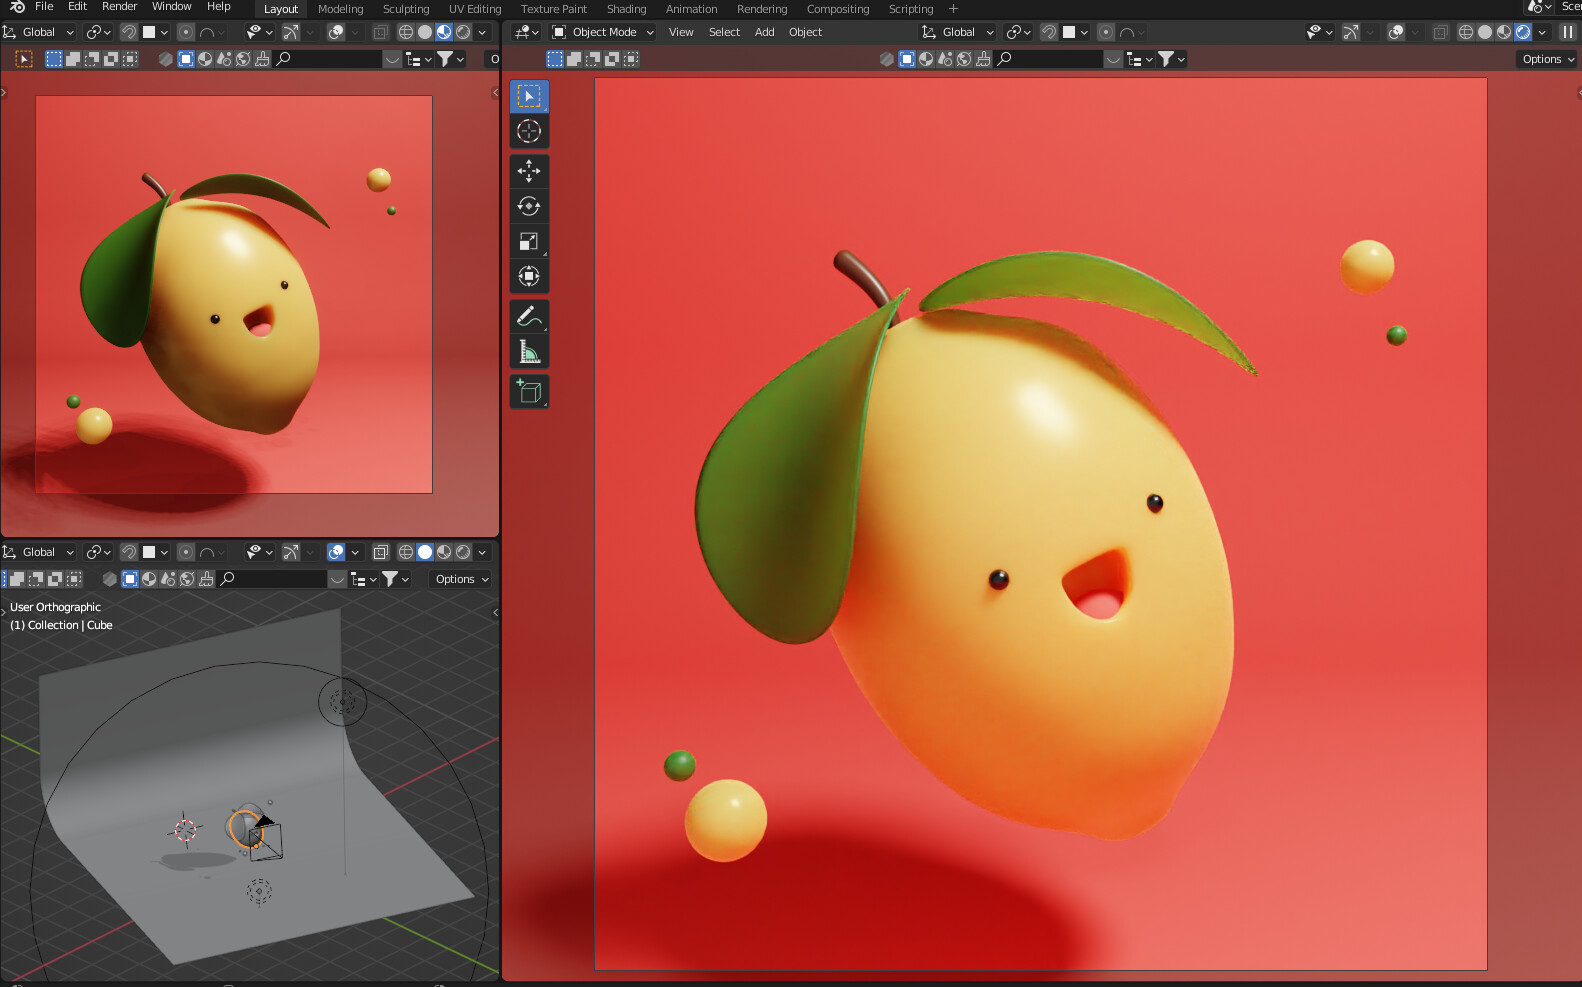Select the Transform tool icon

pos(528,276)
